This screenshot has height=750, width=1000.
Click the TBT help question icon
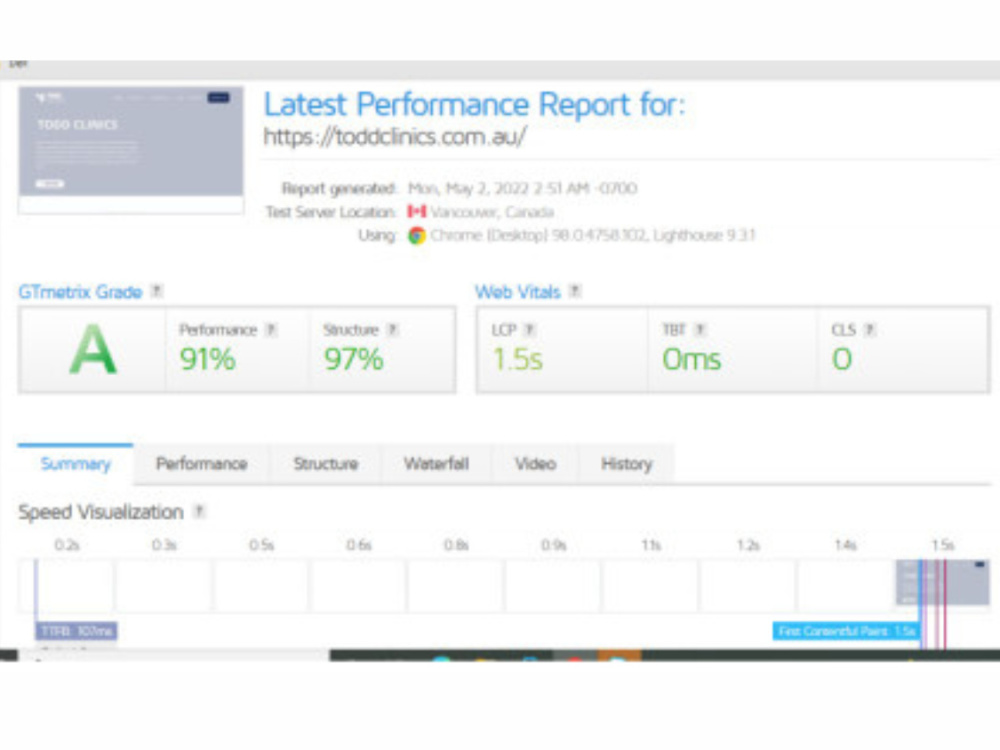(700, 330)
